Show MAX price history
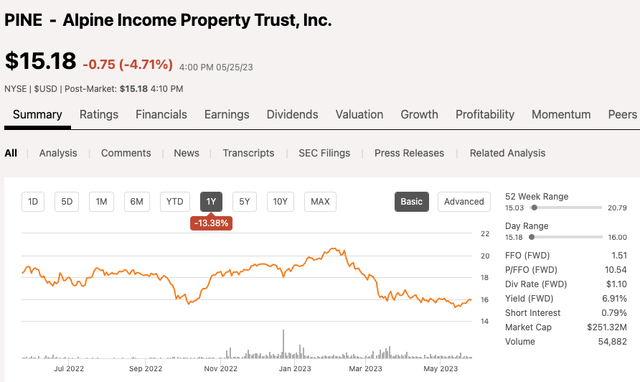The image size is (640, 382). pyautogui.click(x=320, y=202)
